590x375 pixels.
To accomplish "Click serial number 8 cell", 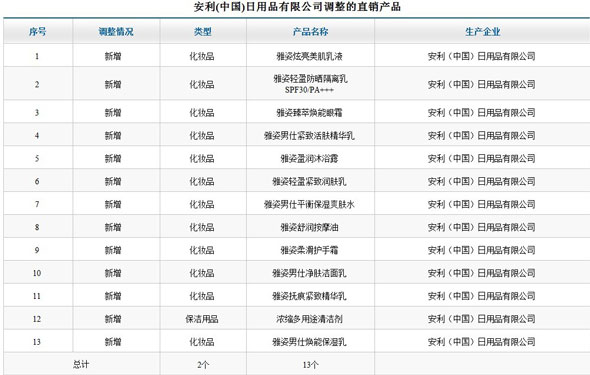I will coord(37,227).
